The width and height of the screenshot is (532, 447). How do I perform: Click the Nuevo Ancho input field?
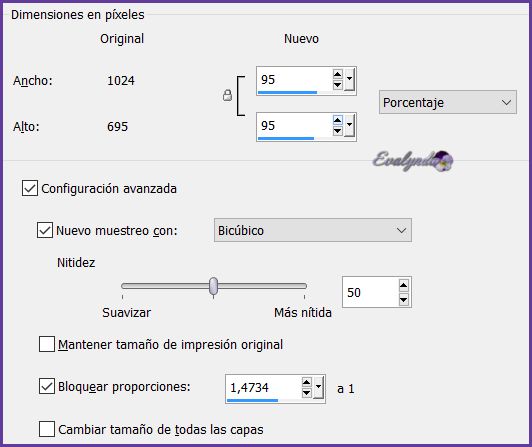(294, 80)
